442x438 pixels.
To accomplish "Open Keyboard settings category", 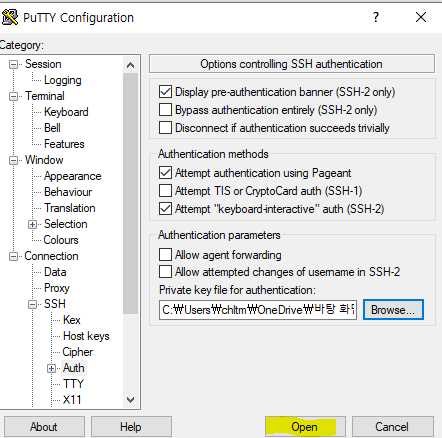I will click(66, 112).
